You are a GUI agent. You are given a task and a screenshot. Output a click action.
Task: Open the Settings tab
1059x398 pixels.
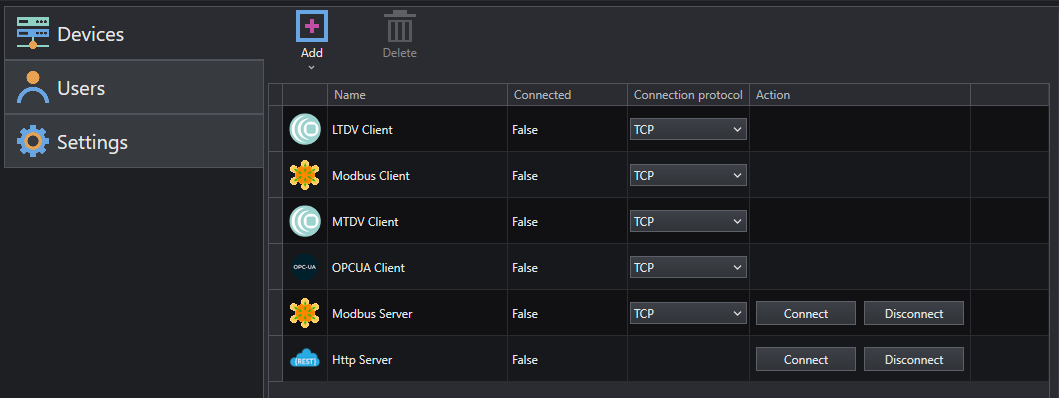[134, 141]
